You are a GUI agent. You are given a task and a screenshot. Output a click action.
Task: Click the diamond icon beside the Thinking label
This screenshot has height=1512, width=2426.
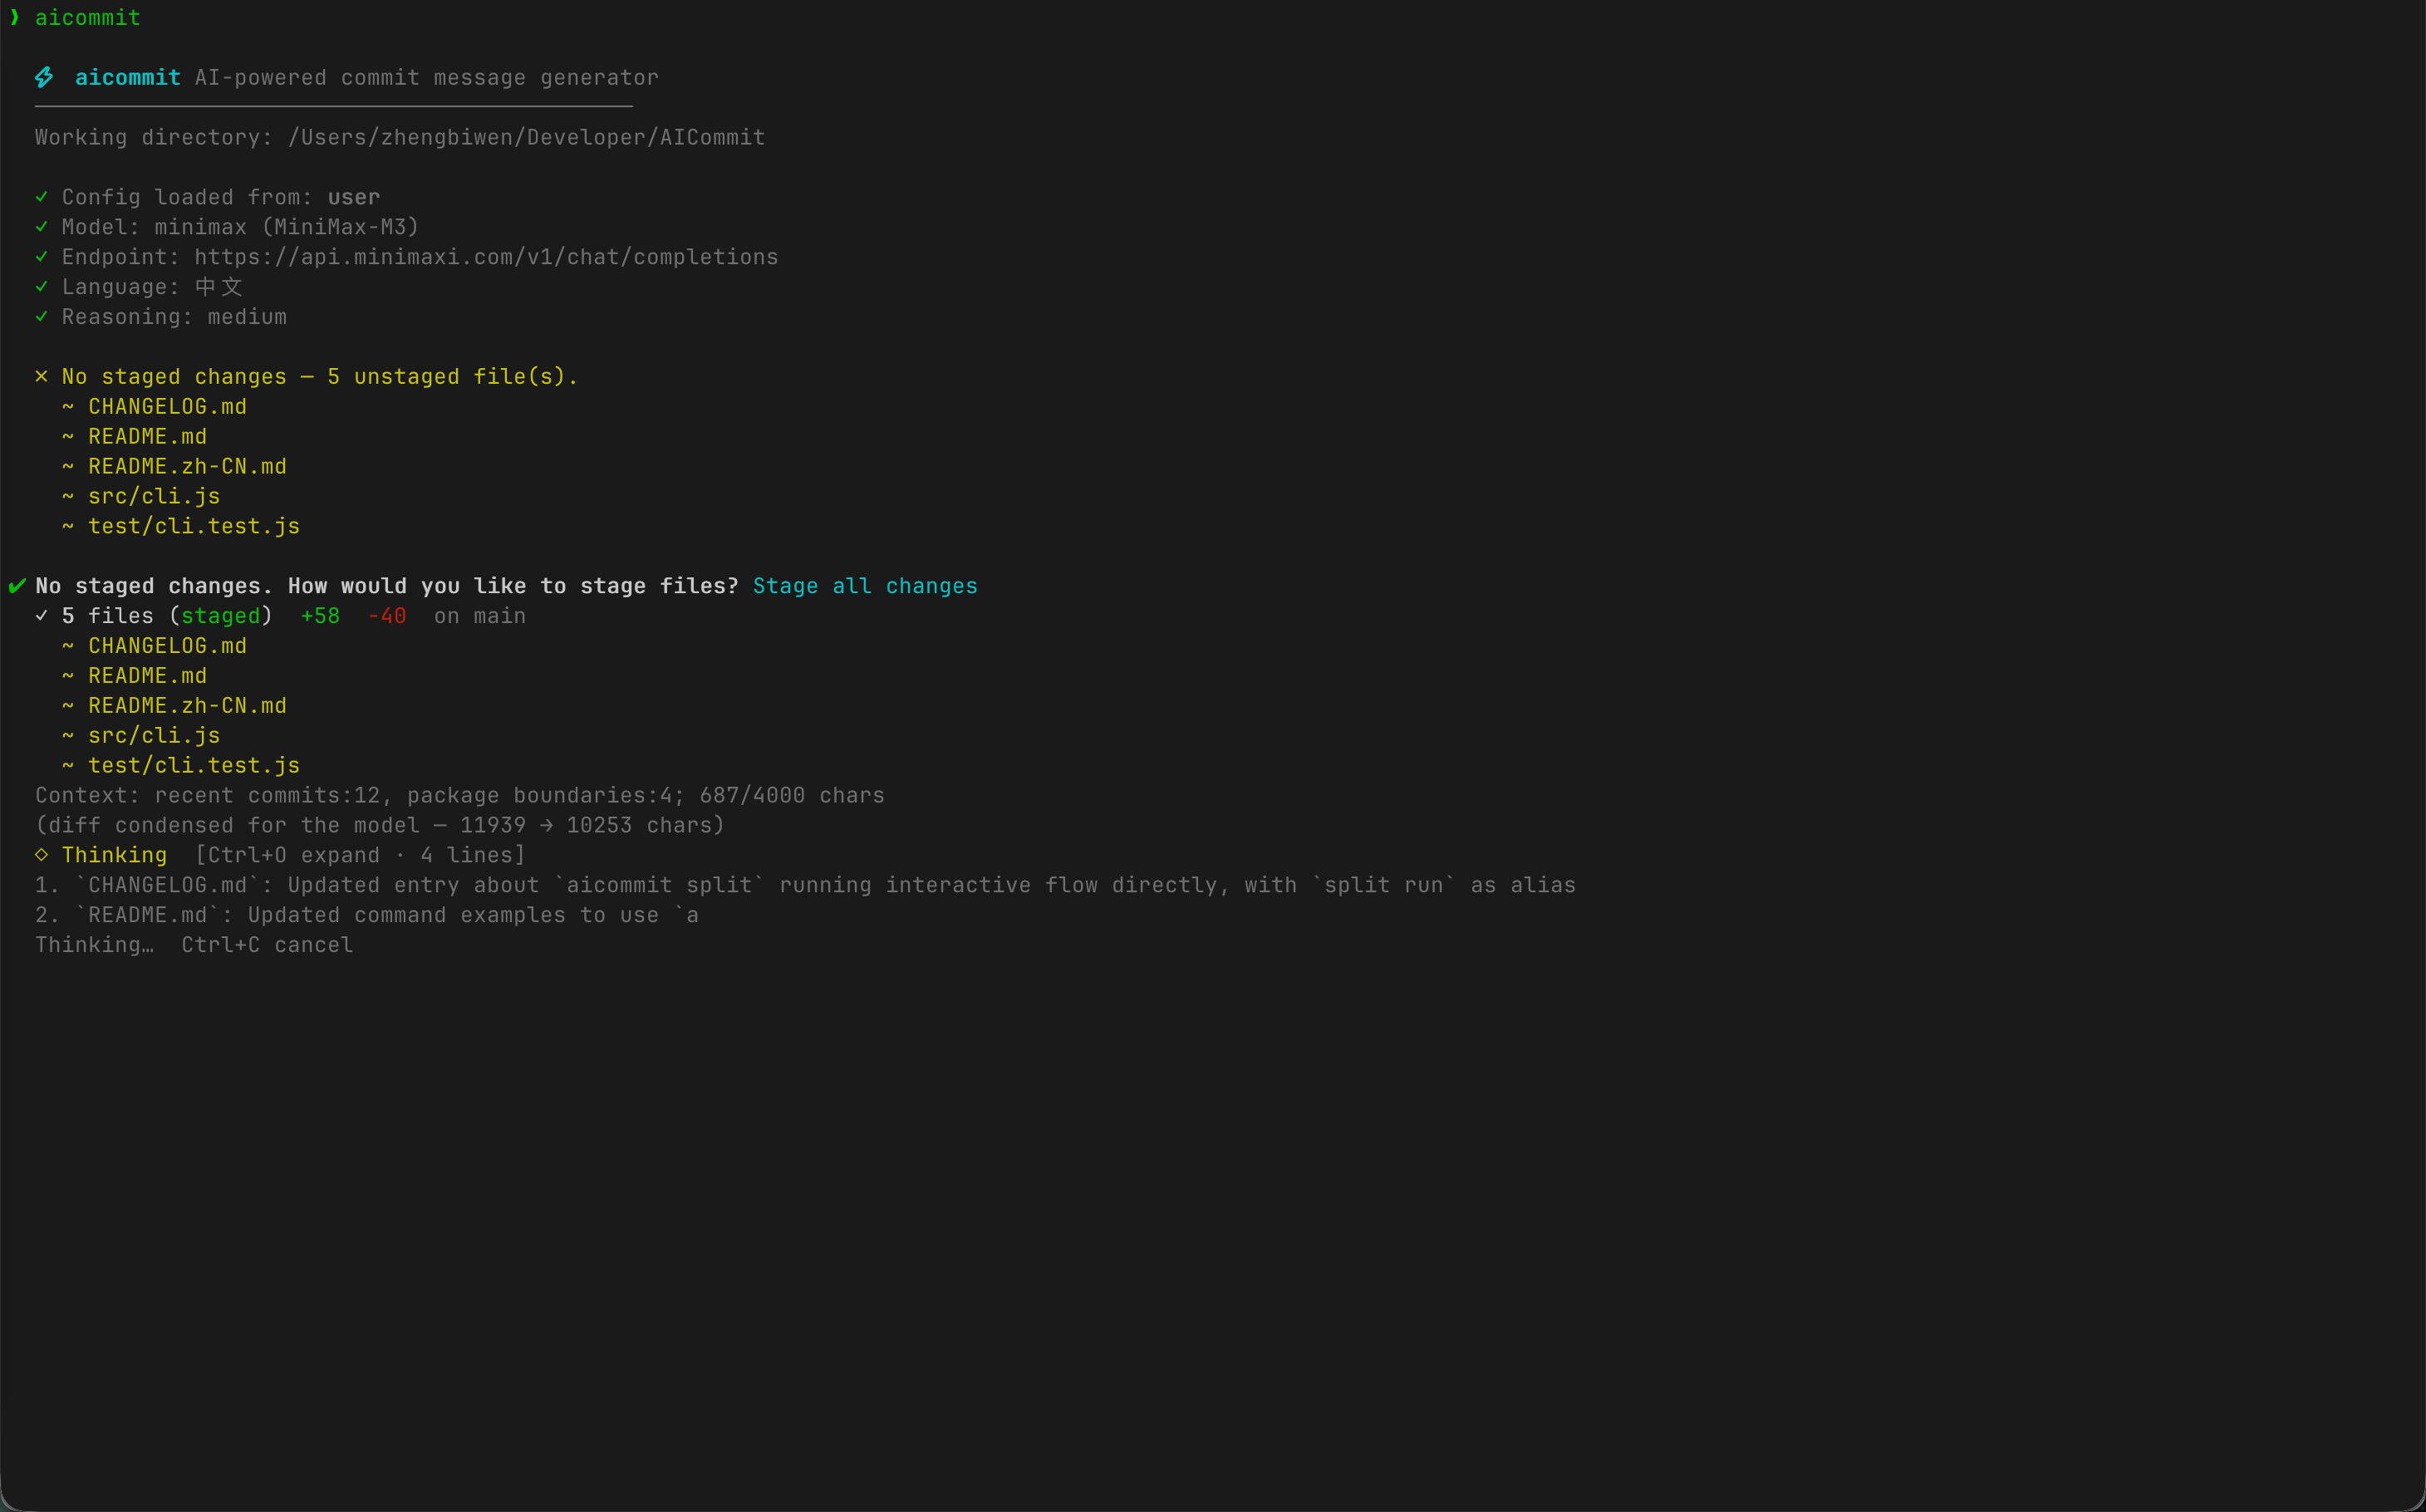tap(41, 855)
